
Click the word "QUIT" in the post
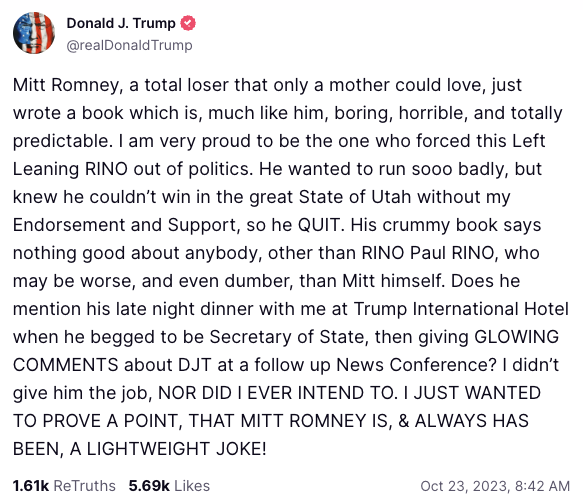[x=319, y=225]
